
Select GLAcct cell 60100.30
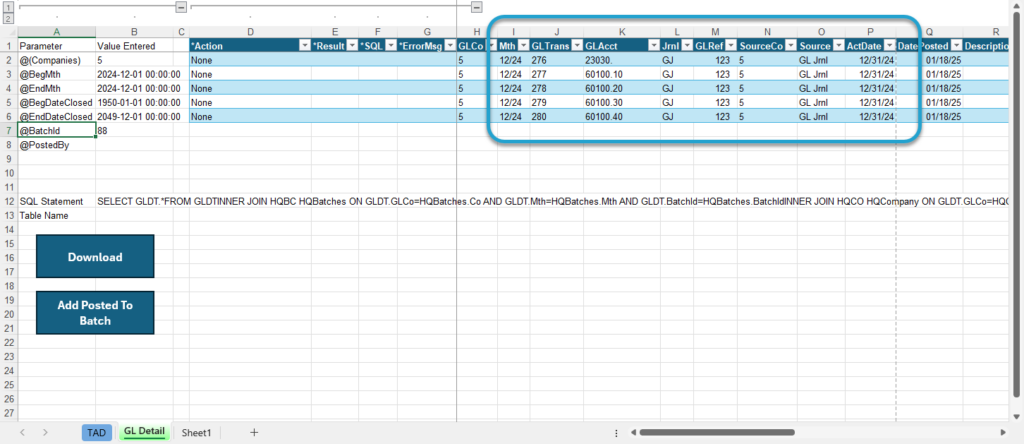click(622, 103)
